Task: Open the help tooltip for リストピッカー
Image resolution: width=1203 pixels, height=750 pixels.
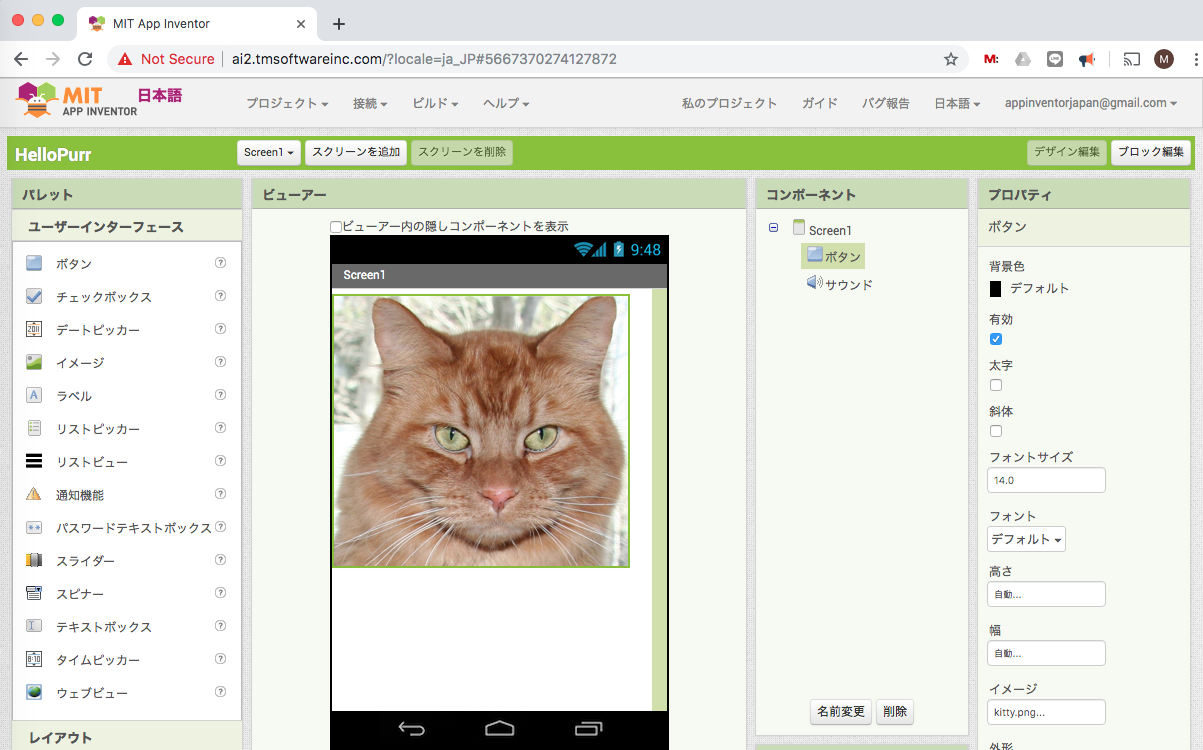Action: 220,428
